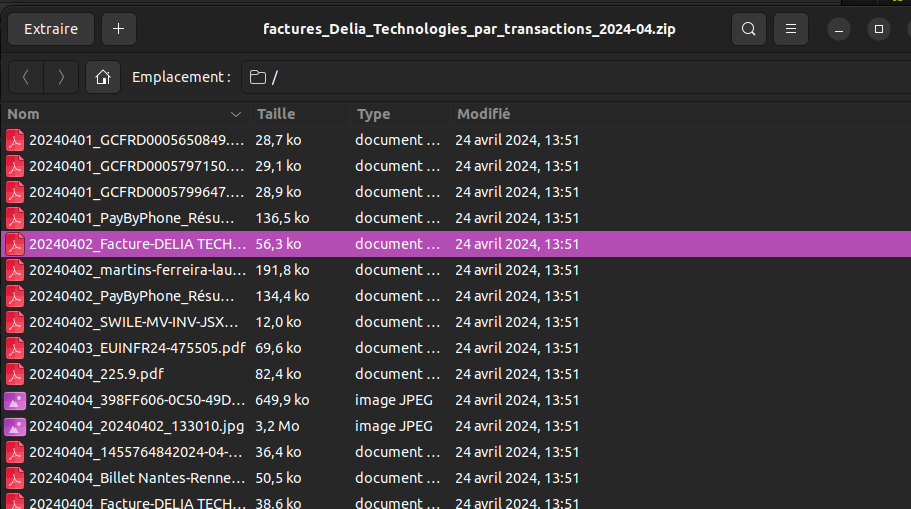911x509 pixels.
Task: Click the plus add-files button
Action: [118, 29]
